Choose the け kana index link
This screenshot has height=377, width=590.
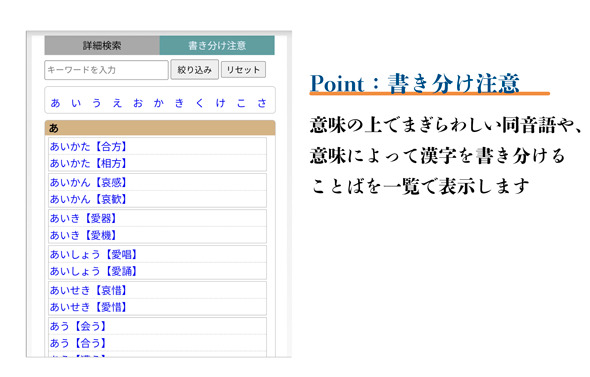(x=220, y=103)
